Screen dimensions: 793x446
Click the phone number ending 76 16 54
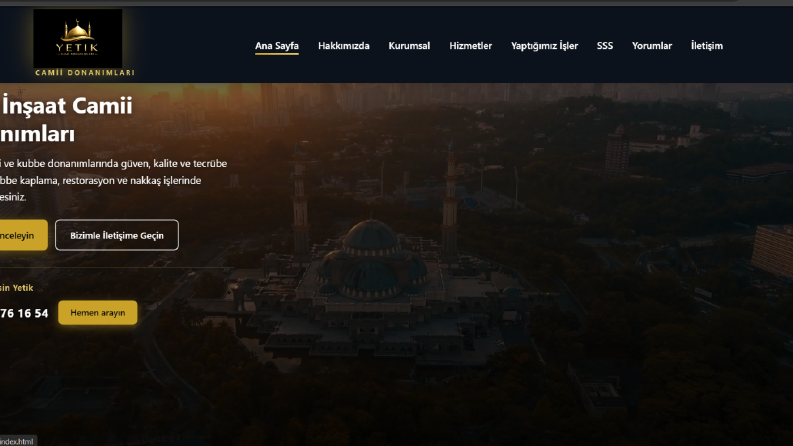24,314
